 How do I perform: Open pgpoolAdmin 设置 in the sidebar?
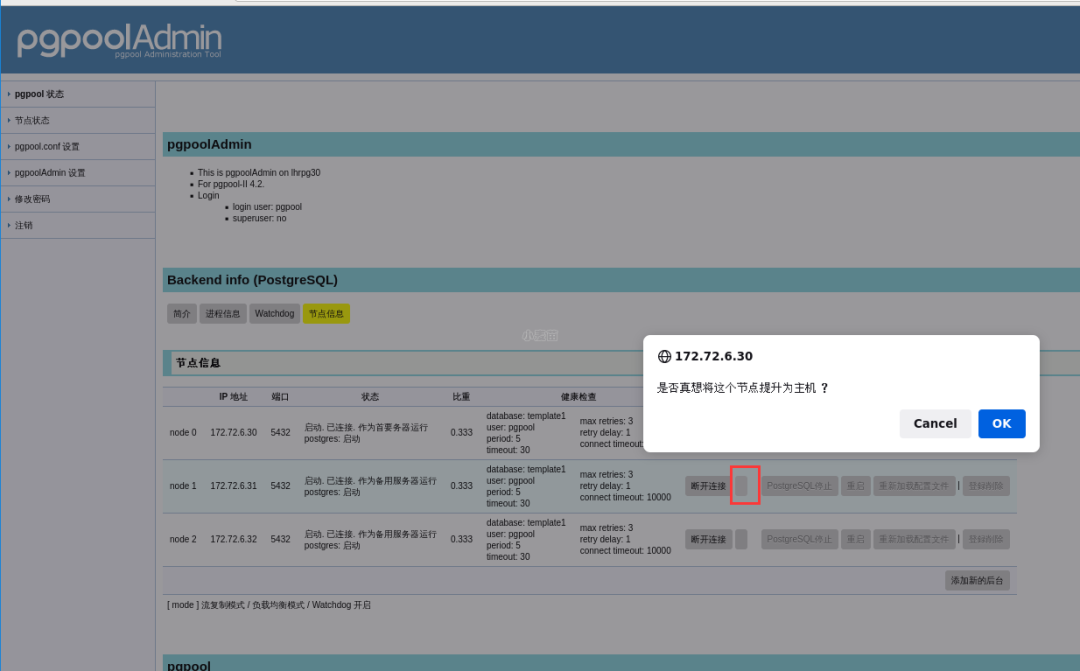50,173
